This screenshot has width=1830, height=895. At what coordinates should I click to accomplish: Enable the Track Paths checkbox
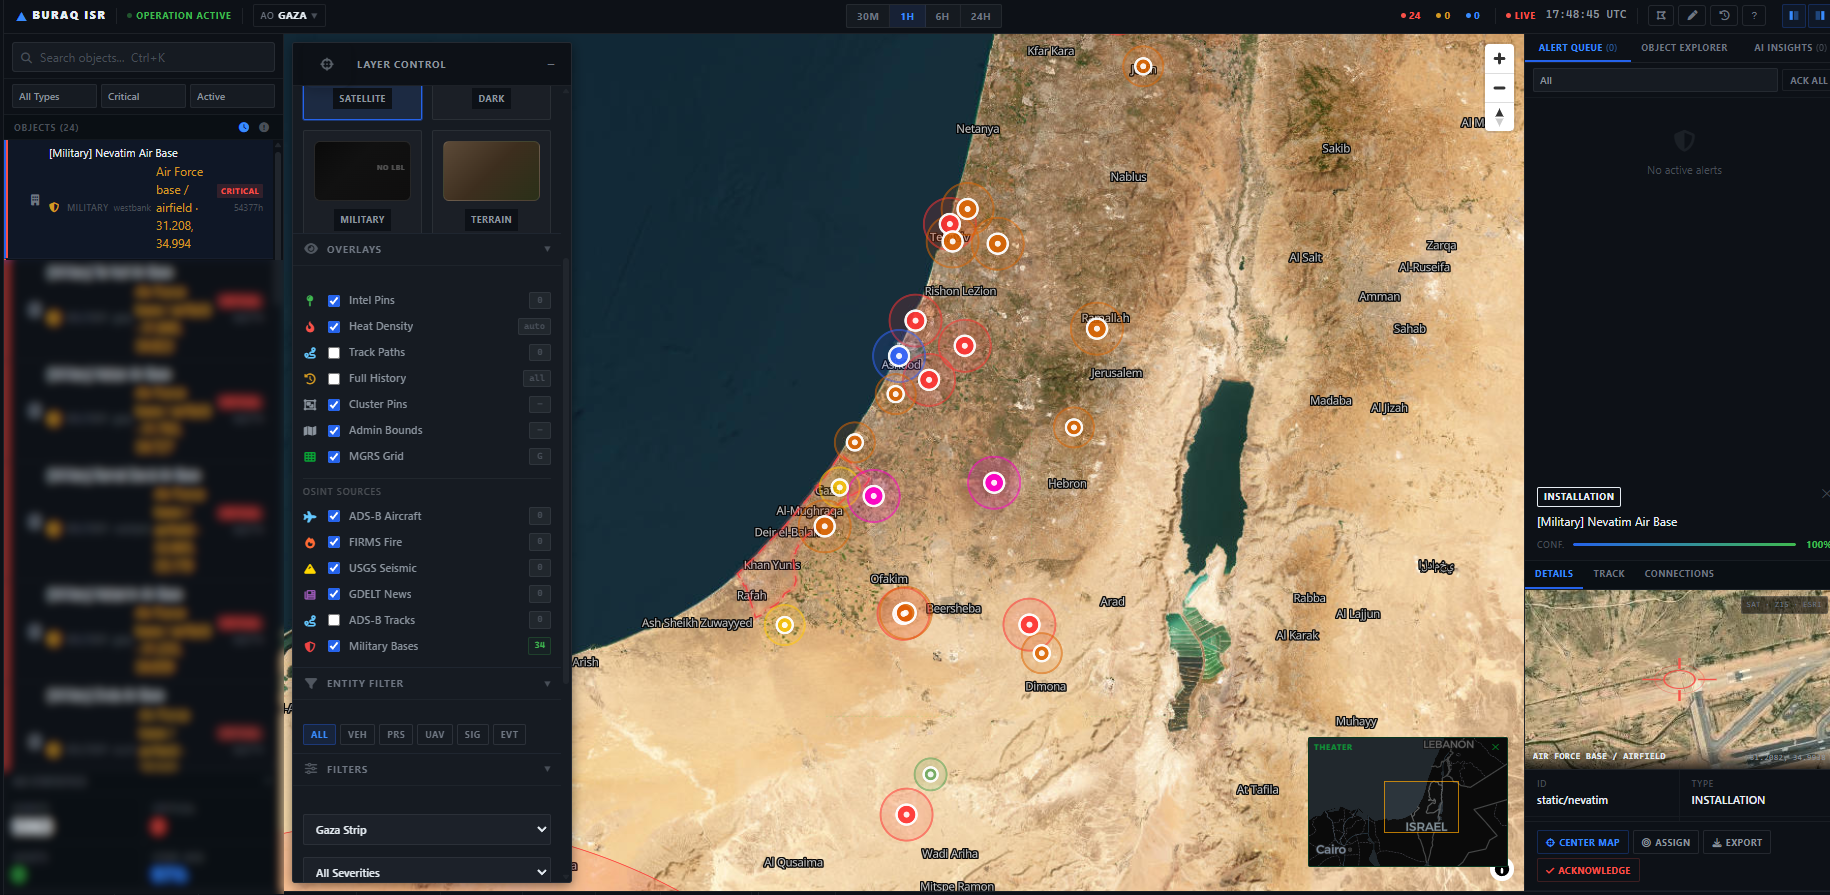tap(334, 353)
